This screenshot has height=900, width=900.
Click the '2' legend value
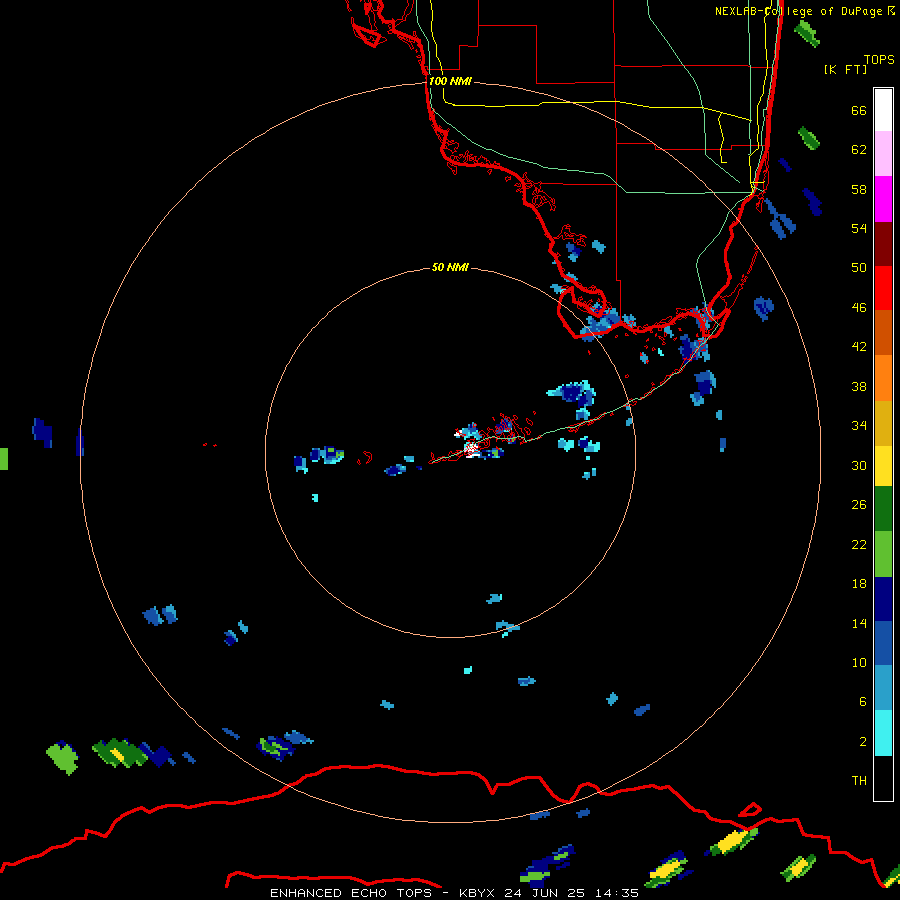(863, 741)
